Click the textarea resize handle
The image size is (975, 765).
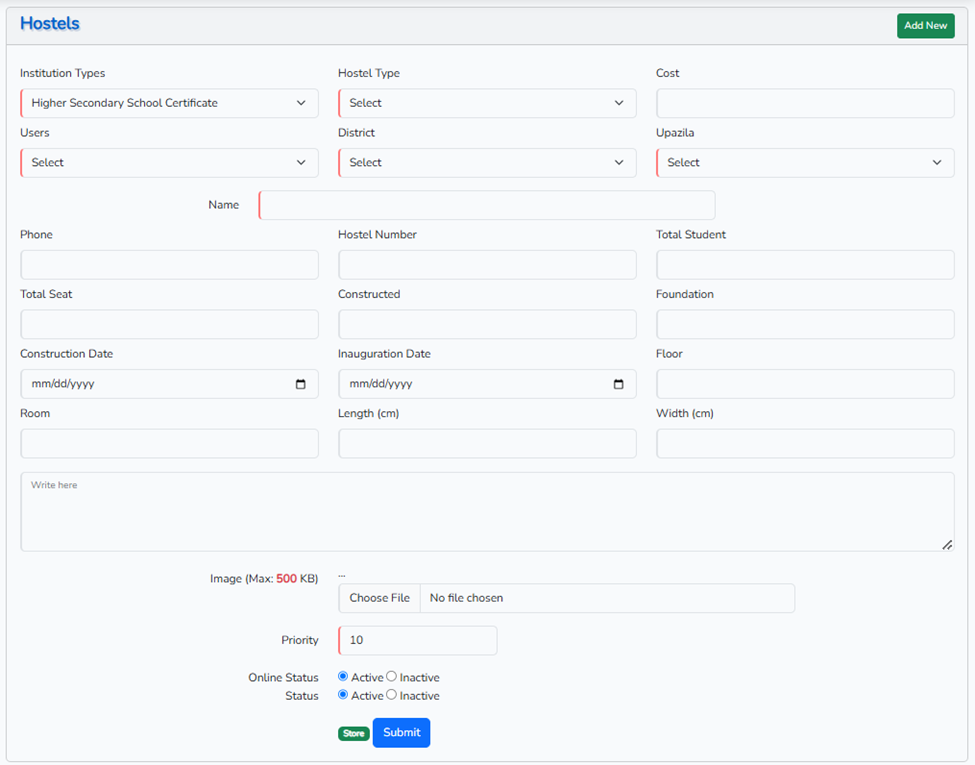point(946,544)
